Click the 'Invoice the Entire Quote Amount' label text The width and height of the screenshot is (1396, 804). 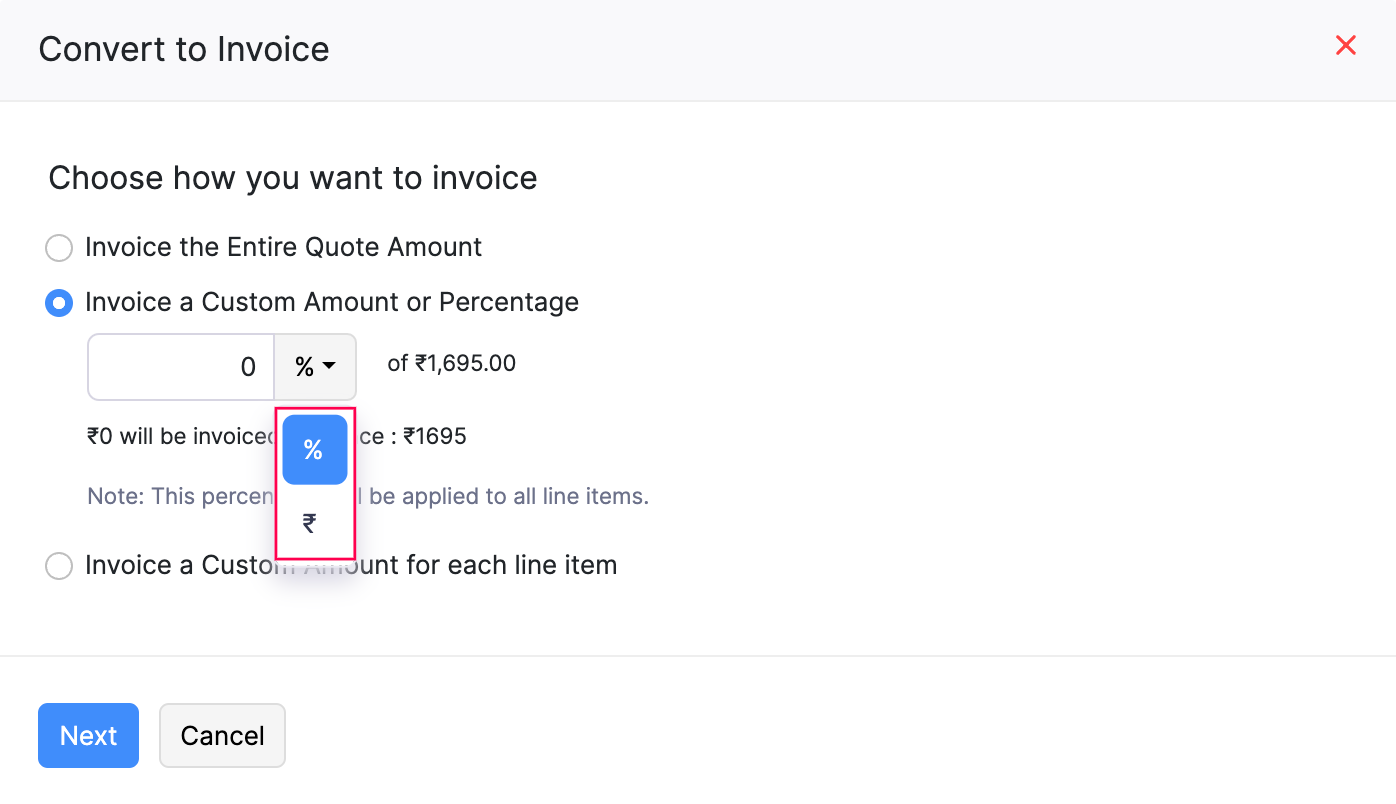283,247
